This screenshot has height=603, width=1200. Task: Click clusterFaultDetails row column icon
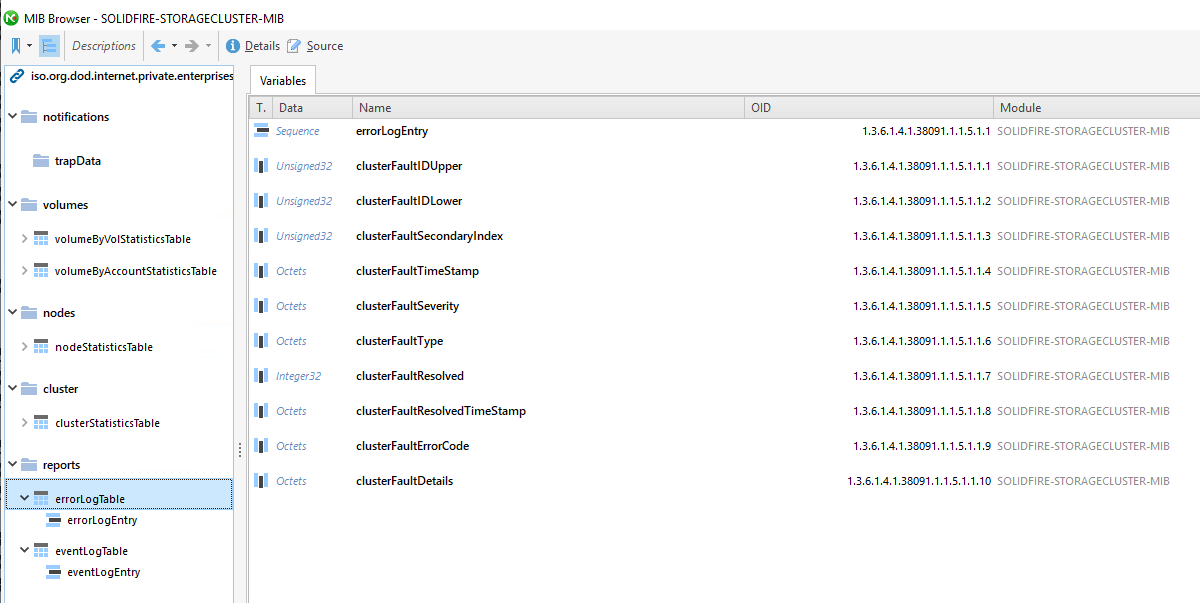(261, 481)
